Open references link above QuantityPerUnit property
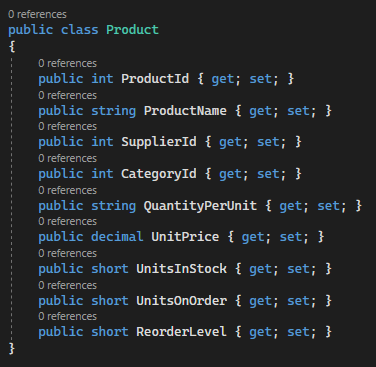Screen dimensions: 376x367 [67, 190]
